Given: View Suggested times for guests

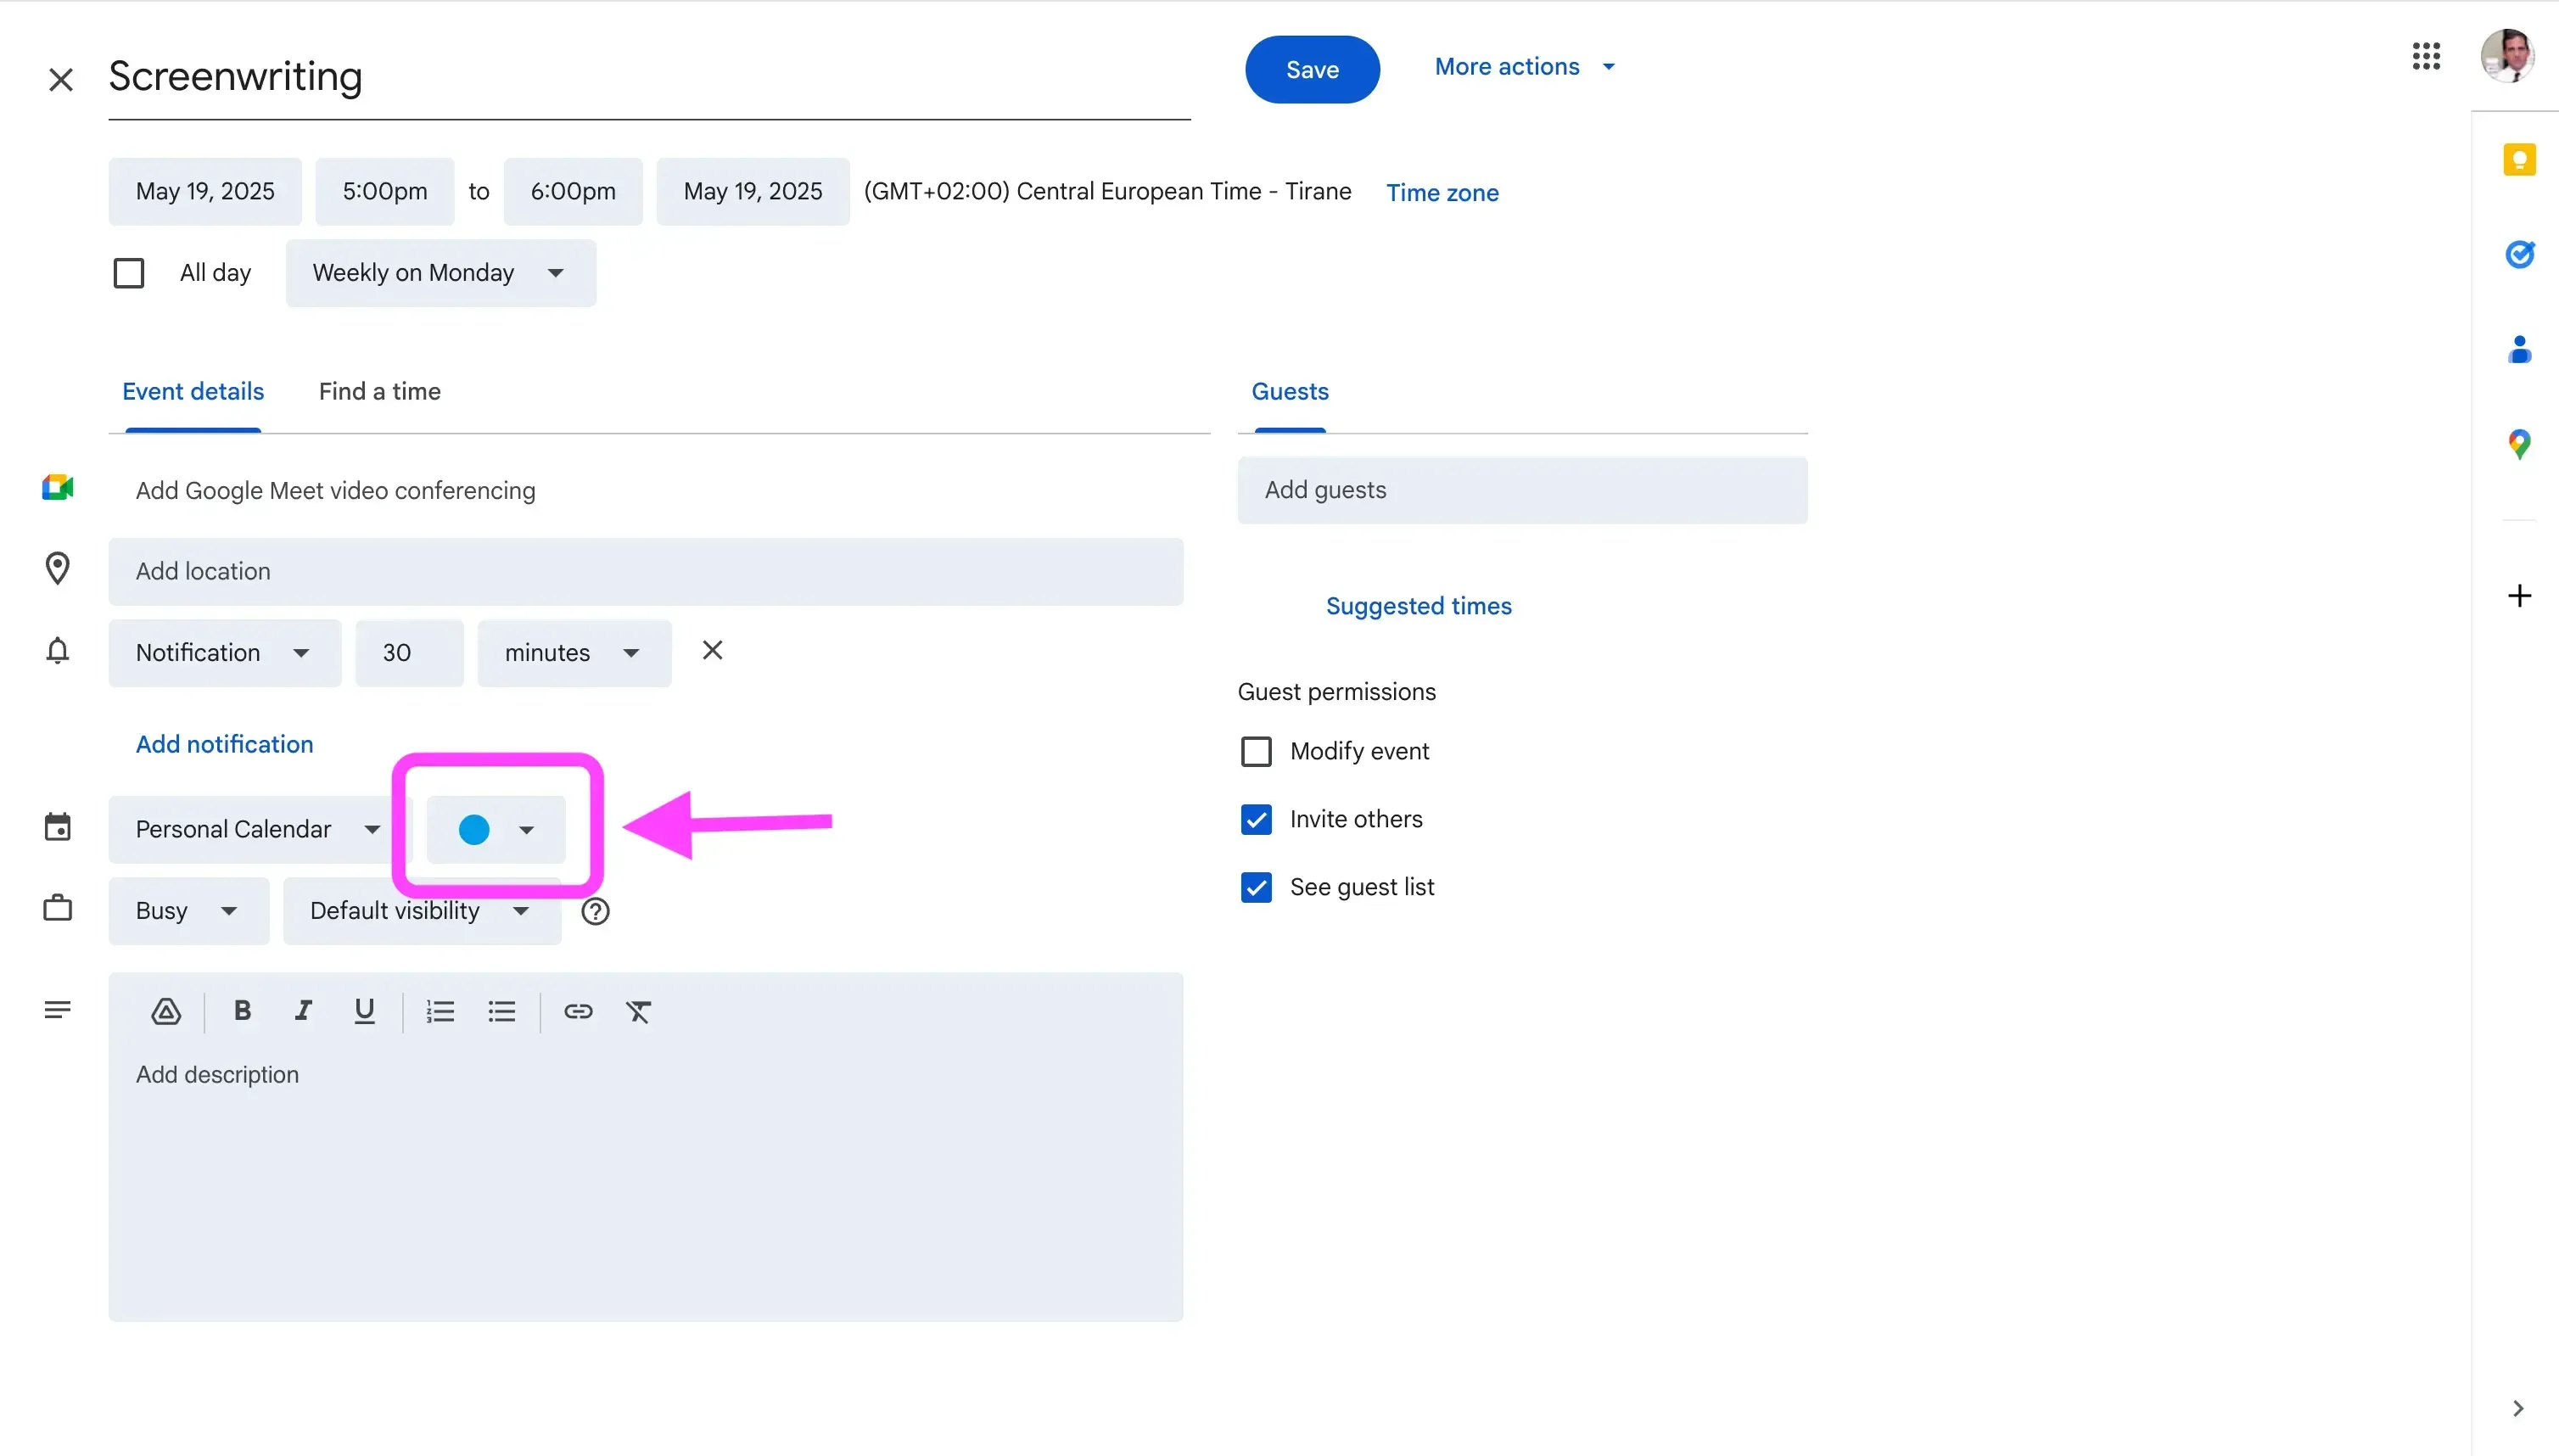Looking at the screenshot, I should click(1418, 605).
